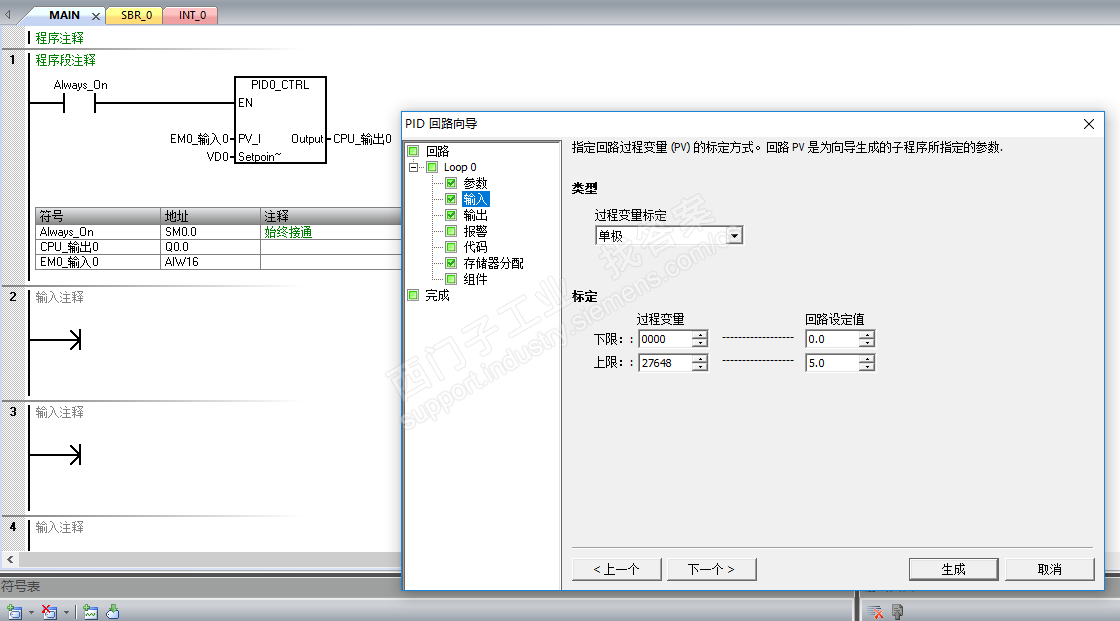Select 代码 in the wizard tree

475,247
